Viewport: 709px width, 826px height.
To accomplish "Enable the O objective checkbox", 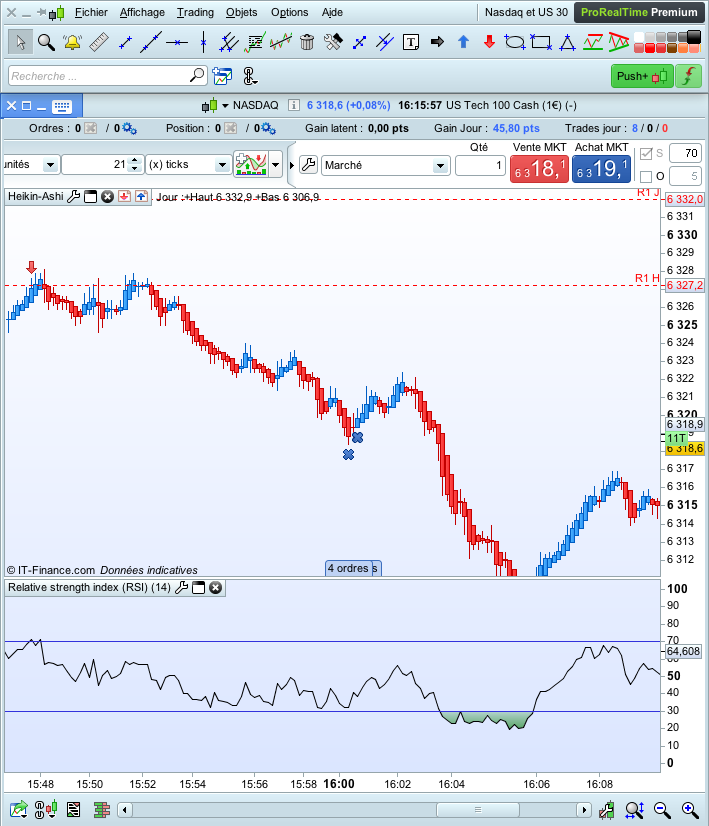I will (x=646, y=176).
